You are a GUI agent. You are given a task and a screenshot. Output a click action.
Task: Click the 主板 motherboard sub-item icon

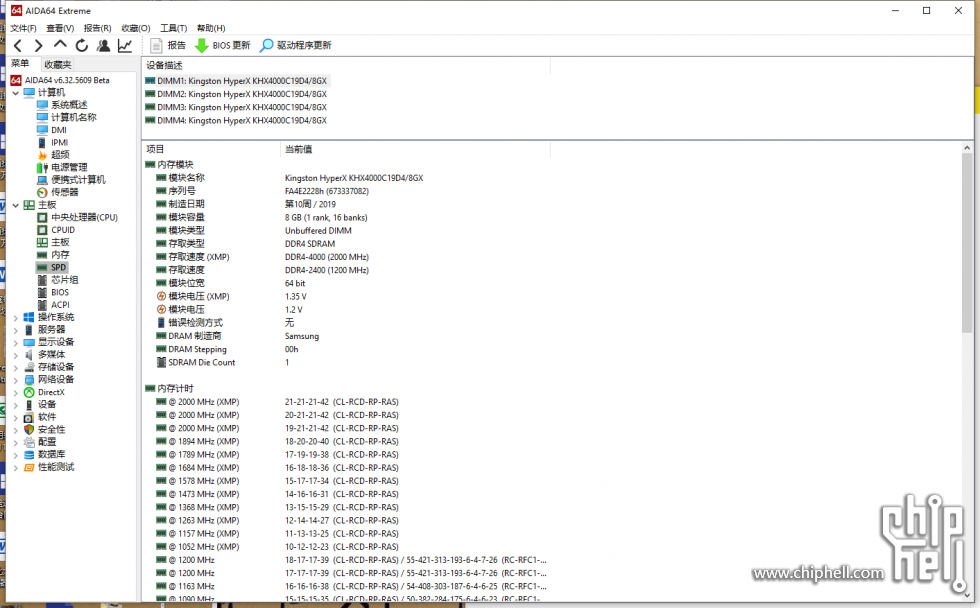click(x=42, y=242)
